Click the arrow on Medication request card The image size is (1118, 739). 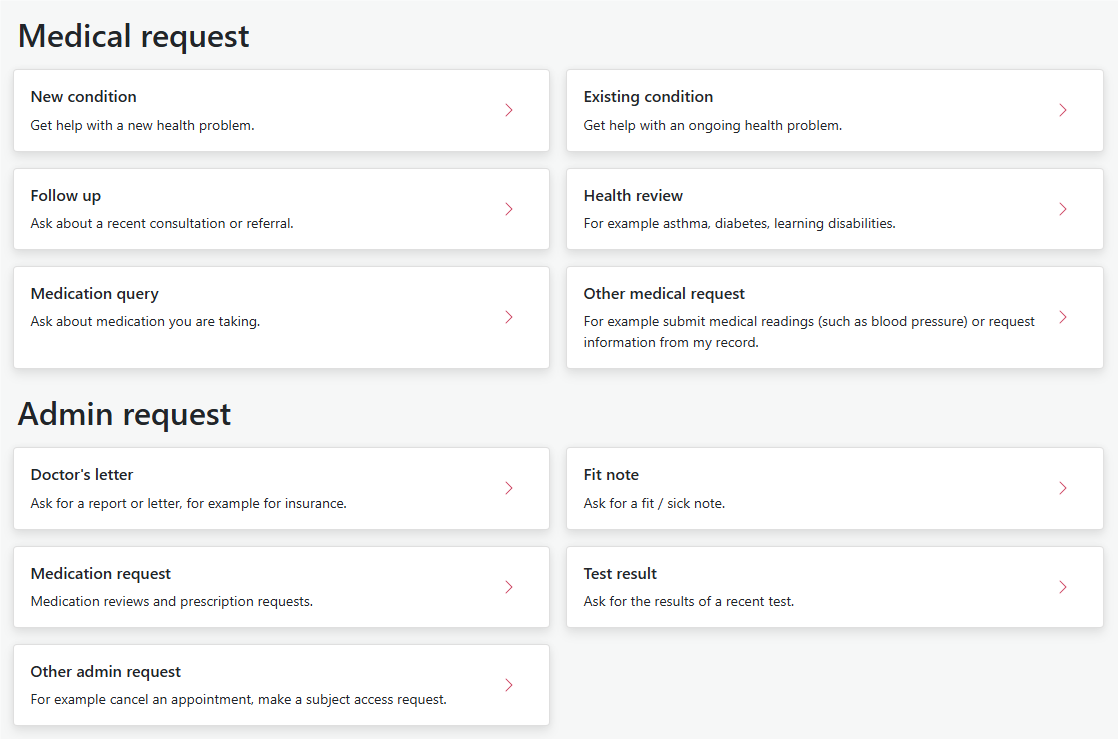pyautogui.click(x=509, y=587)
